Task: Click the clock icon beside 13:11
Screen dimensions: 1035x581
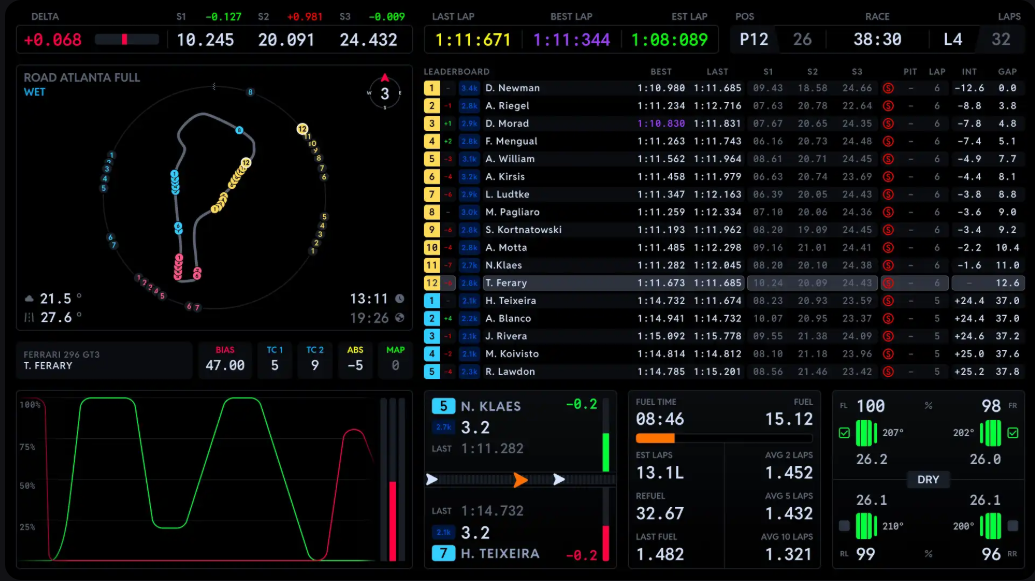Action: [399, 299]
